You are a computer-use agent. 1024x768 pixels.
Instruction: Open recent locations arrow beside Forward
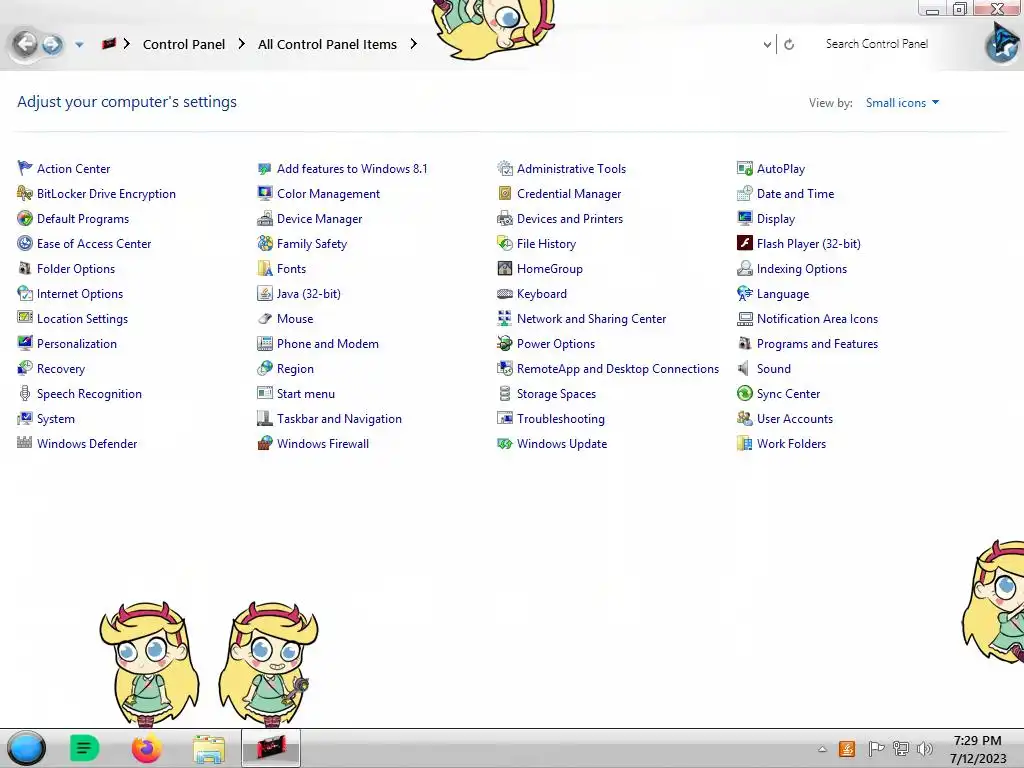point(79,44)
